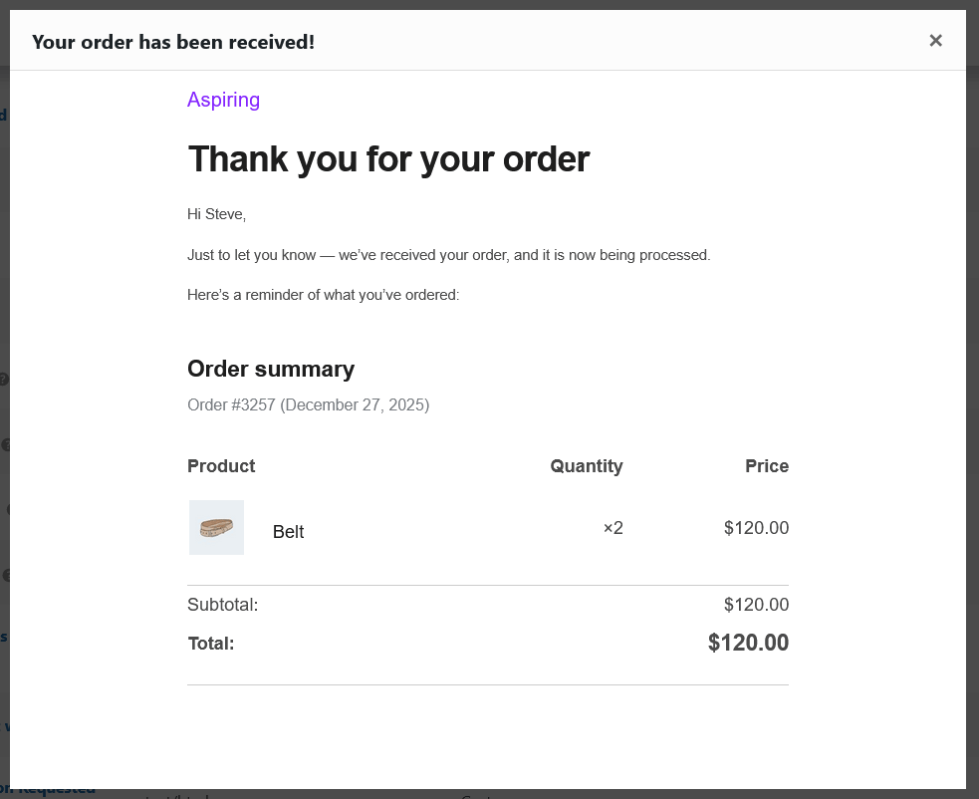Viewport: 979px width, 799px height.
Task: Click the Order summary heading
Action: point(270,369)
